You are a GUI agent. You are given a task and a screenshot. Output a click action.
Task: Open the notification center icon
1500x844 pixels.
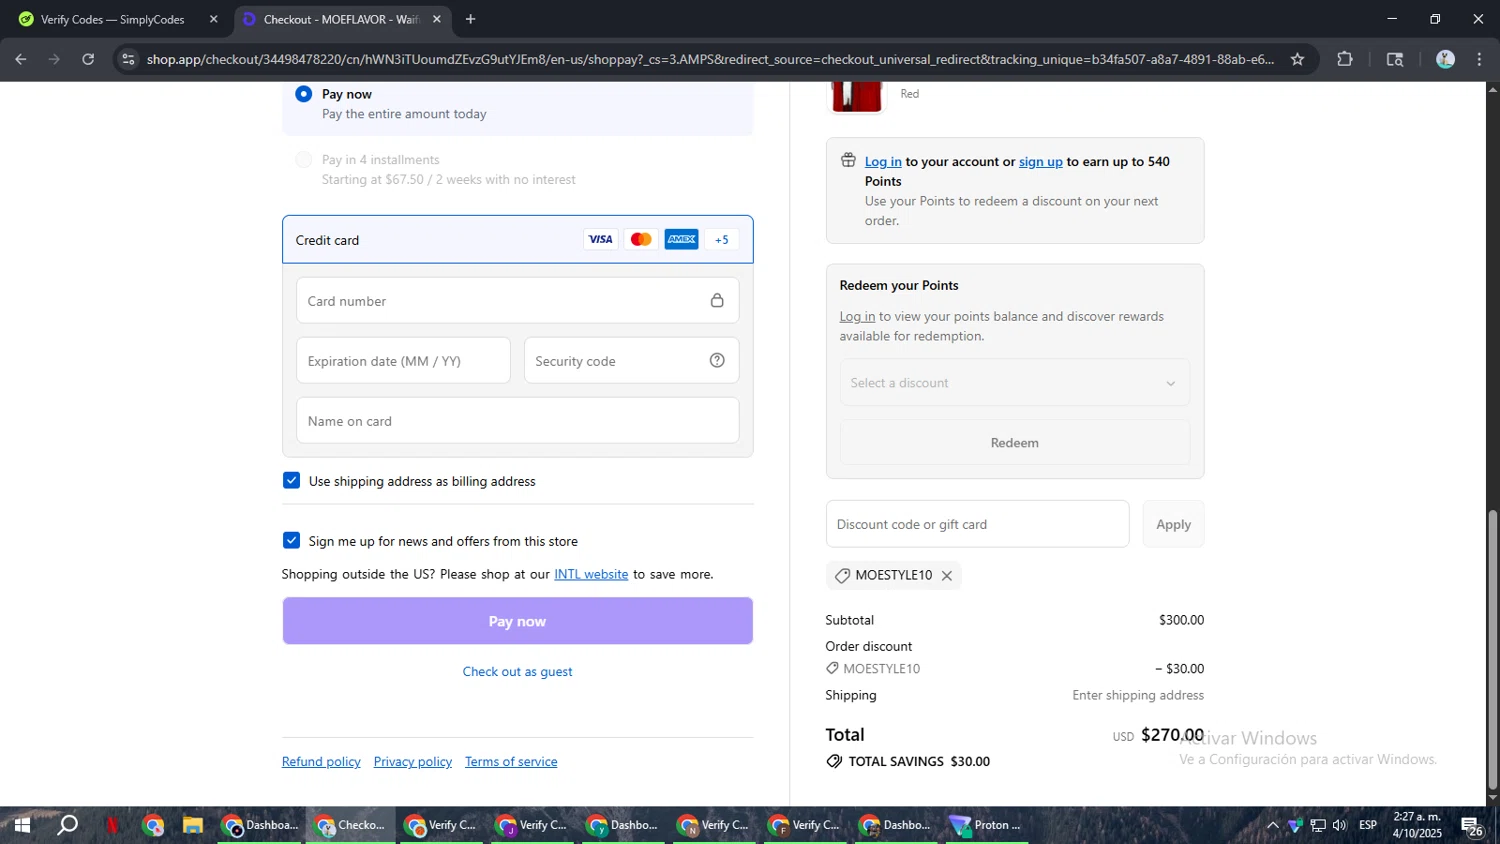(1472, 826)
